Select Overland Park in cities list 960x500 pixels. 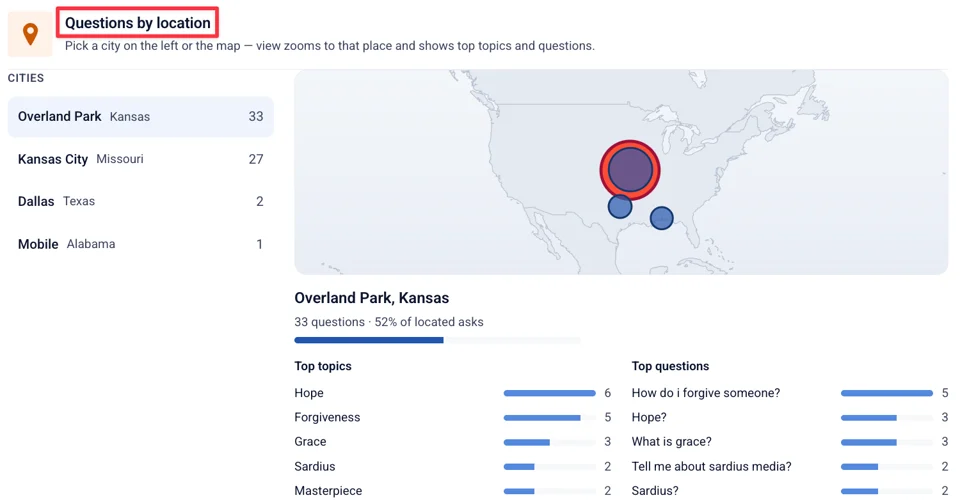[x=140, y=116]
